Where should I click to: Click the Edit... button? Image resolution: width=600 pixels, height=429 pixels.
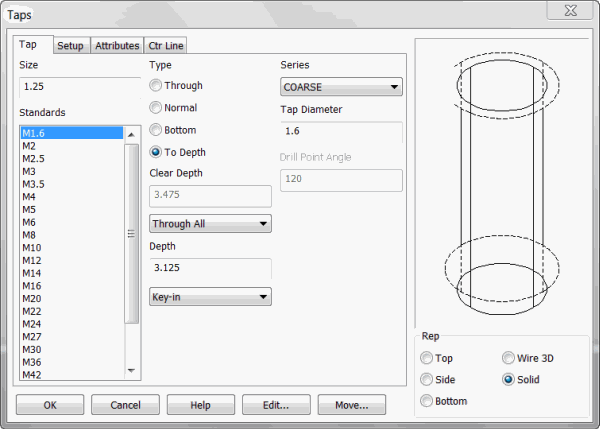[276, 405]
